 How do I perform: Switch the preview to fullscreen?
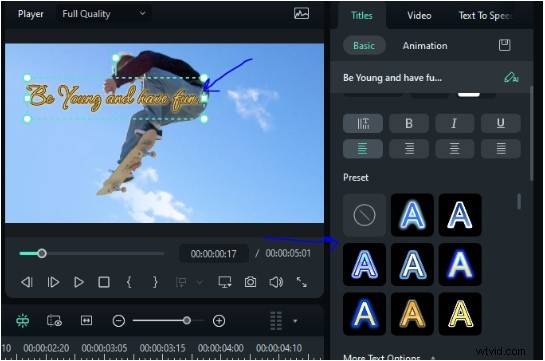point(301,282)
